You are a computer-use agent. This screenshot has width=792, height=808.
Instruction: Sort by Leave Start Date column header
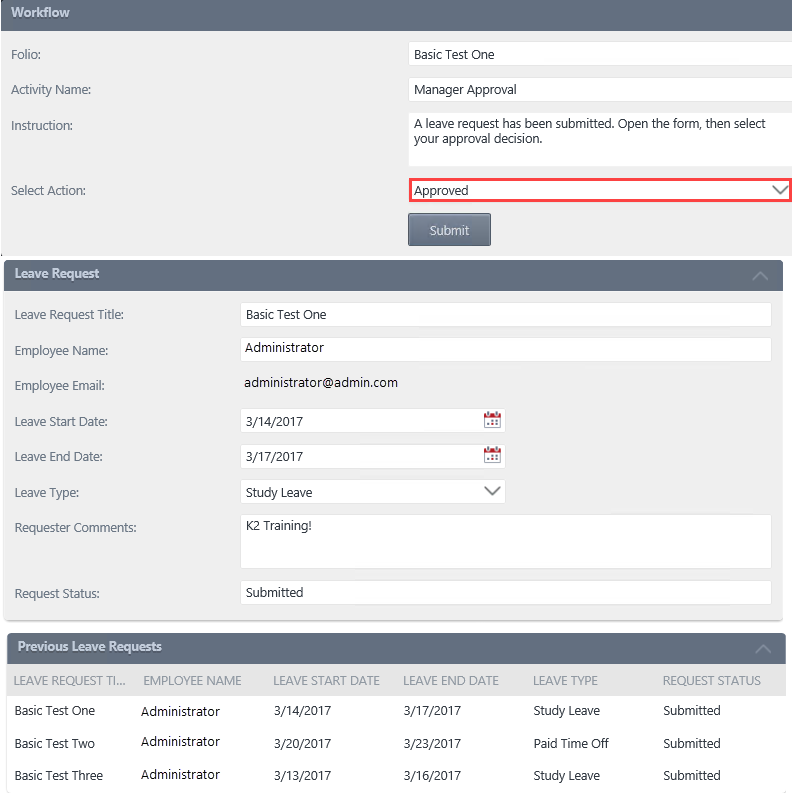coord(326,681)
